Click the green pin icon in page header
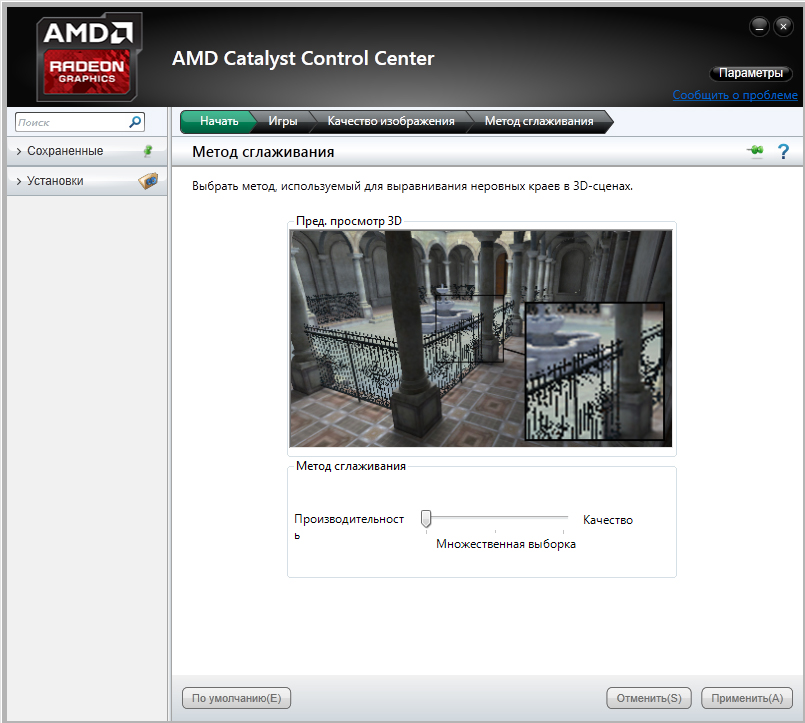The width and height of the screenshot is (805, 723). coord(755,151)
